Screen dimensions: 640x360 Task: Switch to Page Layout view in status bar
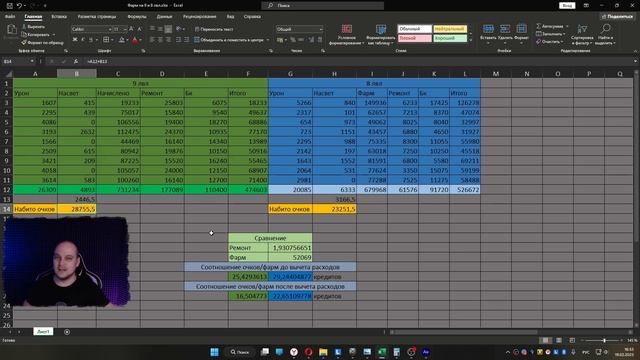(x=559, y=340)
